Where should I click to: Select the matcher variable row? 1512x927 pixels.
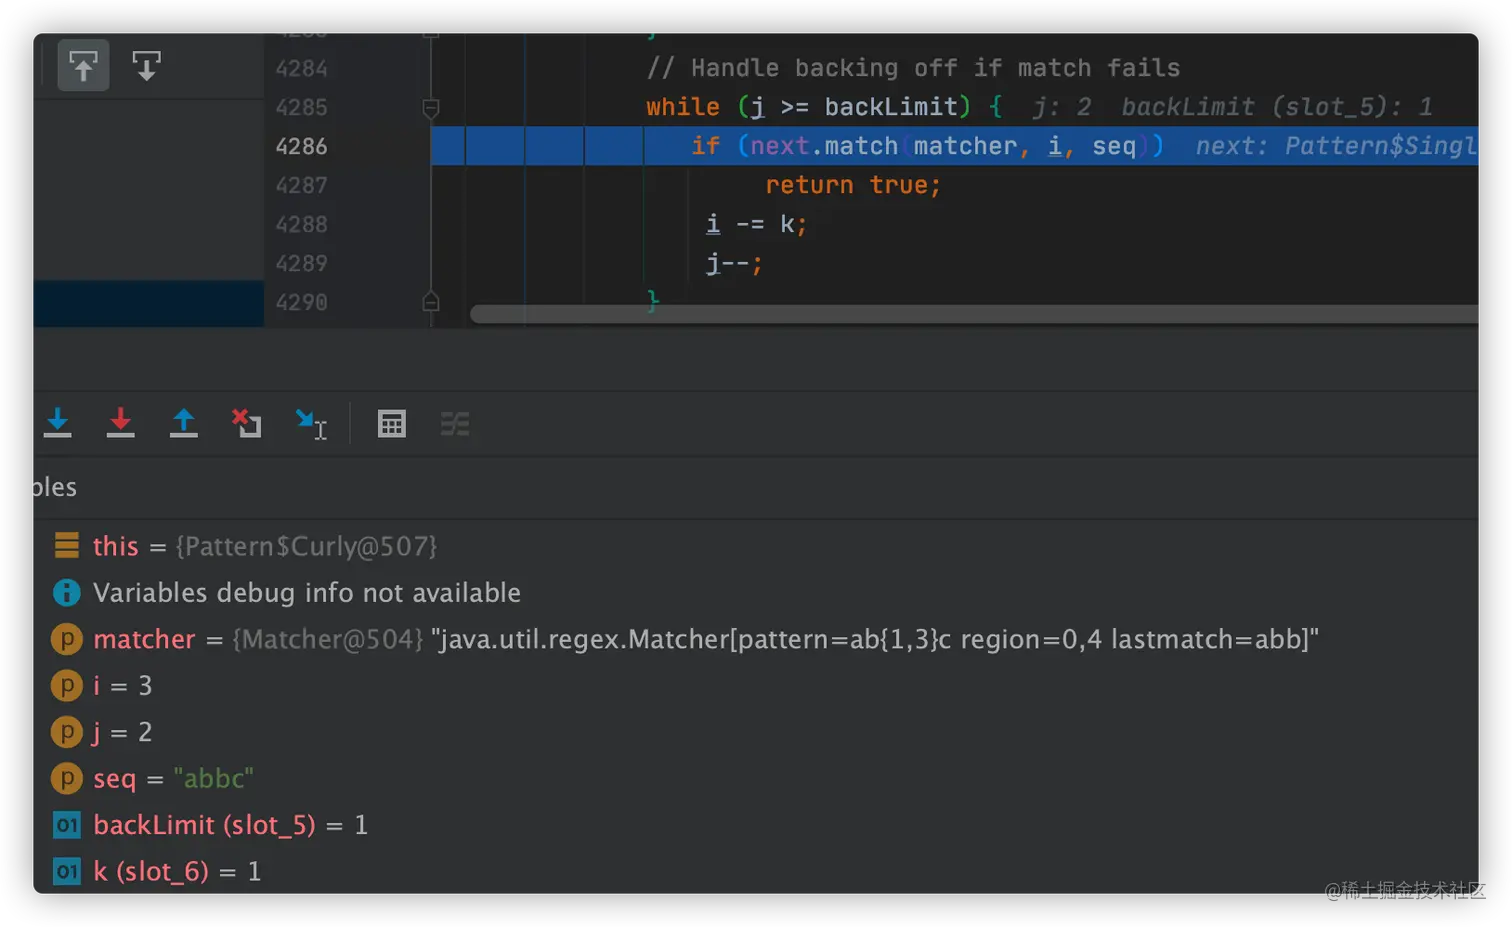click(x=755, y=639)
